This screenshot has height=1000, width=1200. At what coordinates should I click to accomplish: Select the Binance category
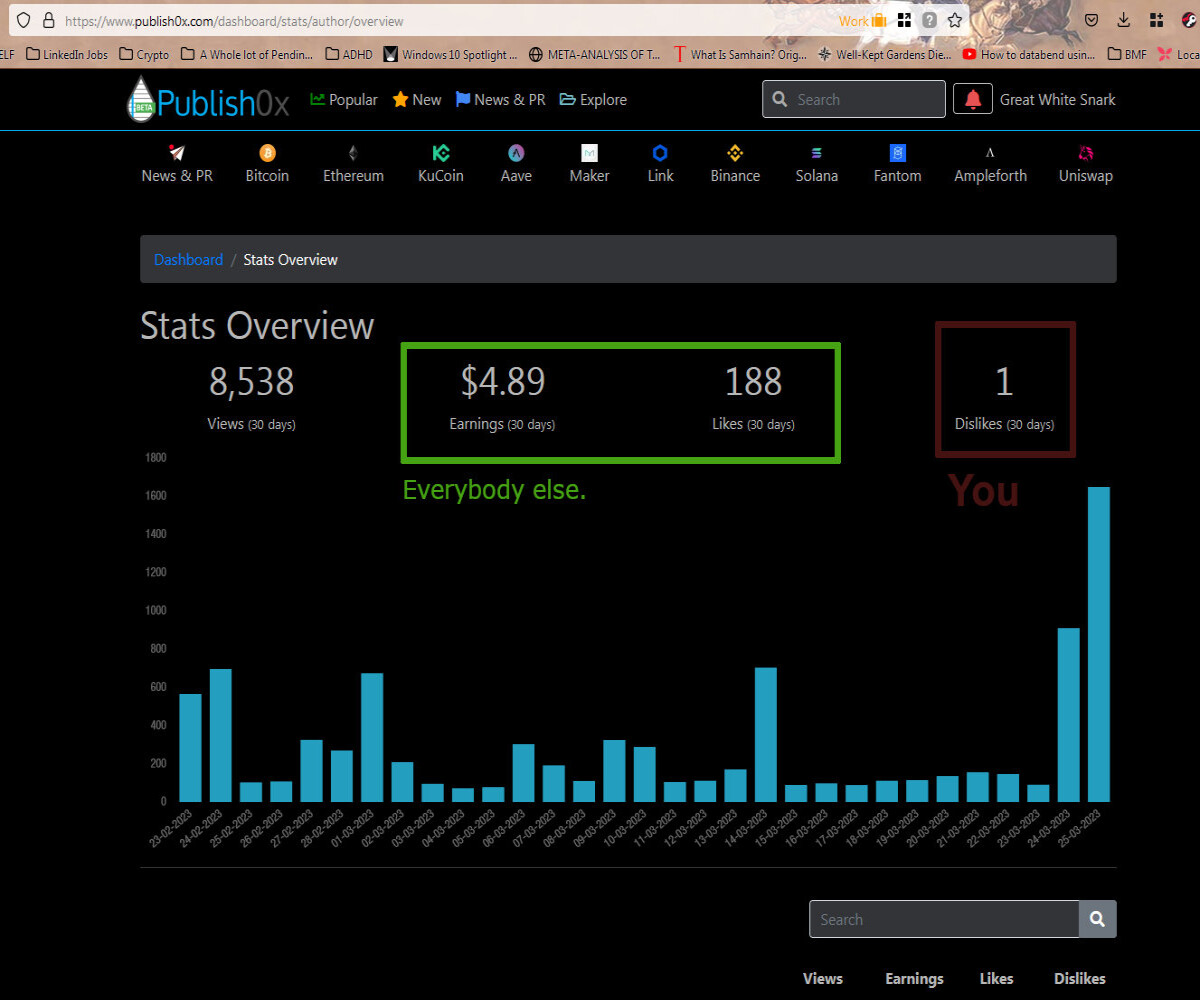(735, 164)
